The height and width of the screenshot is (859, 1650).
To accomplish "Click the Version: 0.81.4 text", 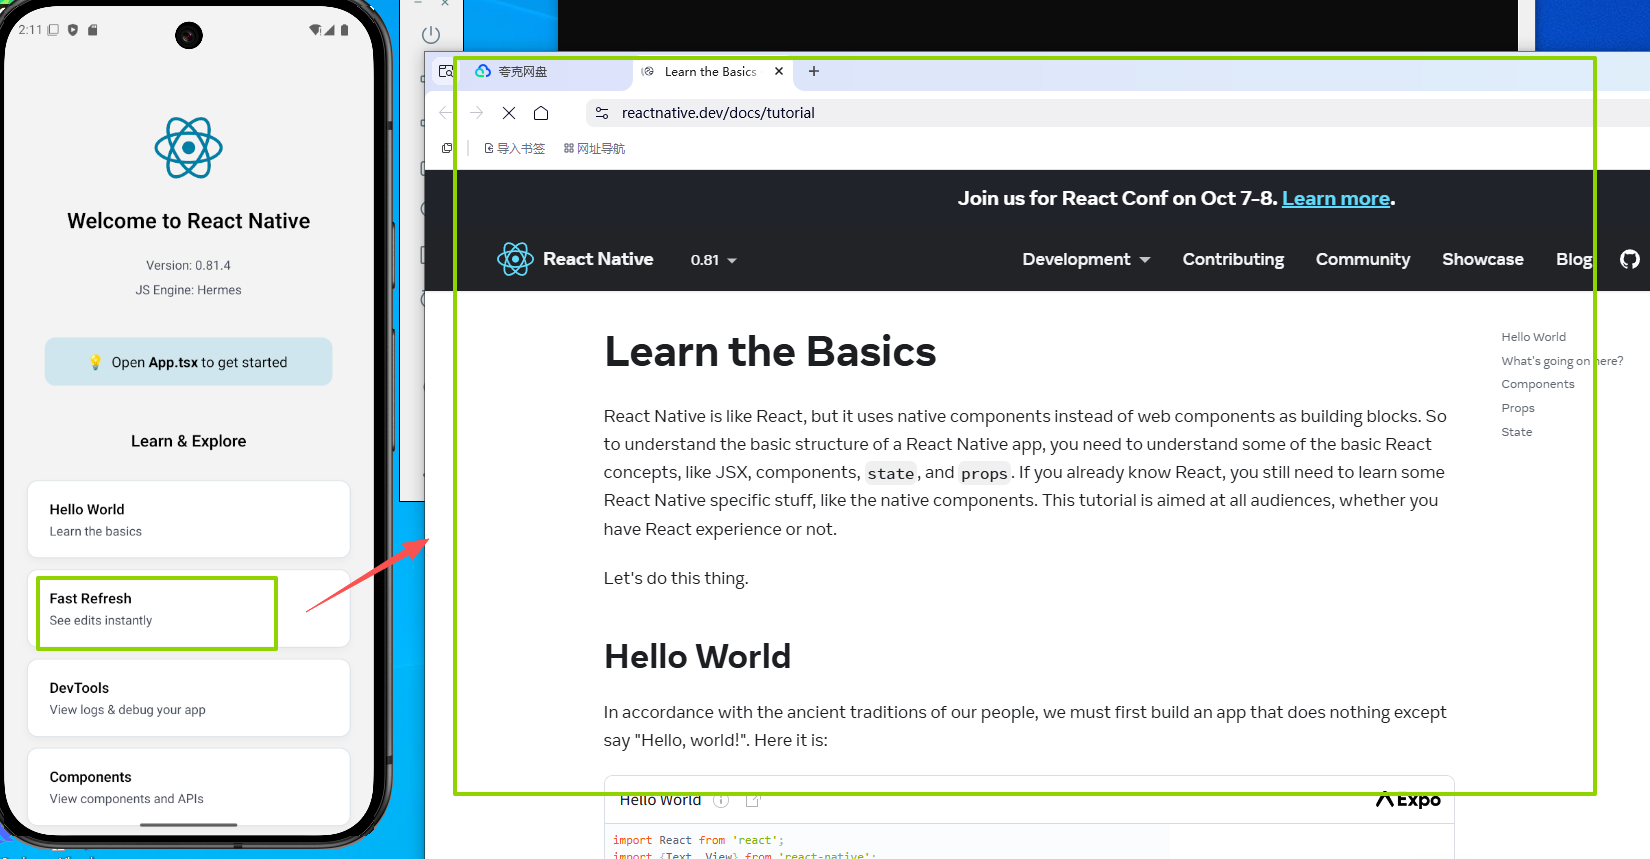I will click(188, 265).
